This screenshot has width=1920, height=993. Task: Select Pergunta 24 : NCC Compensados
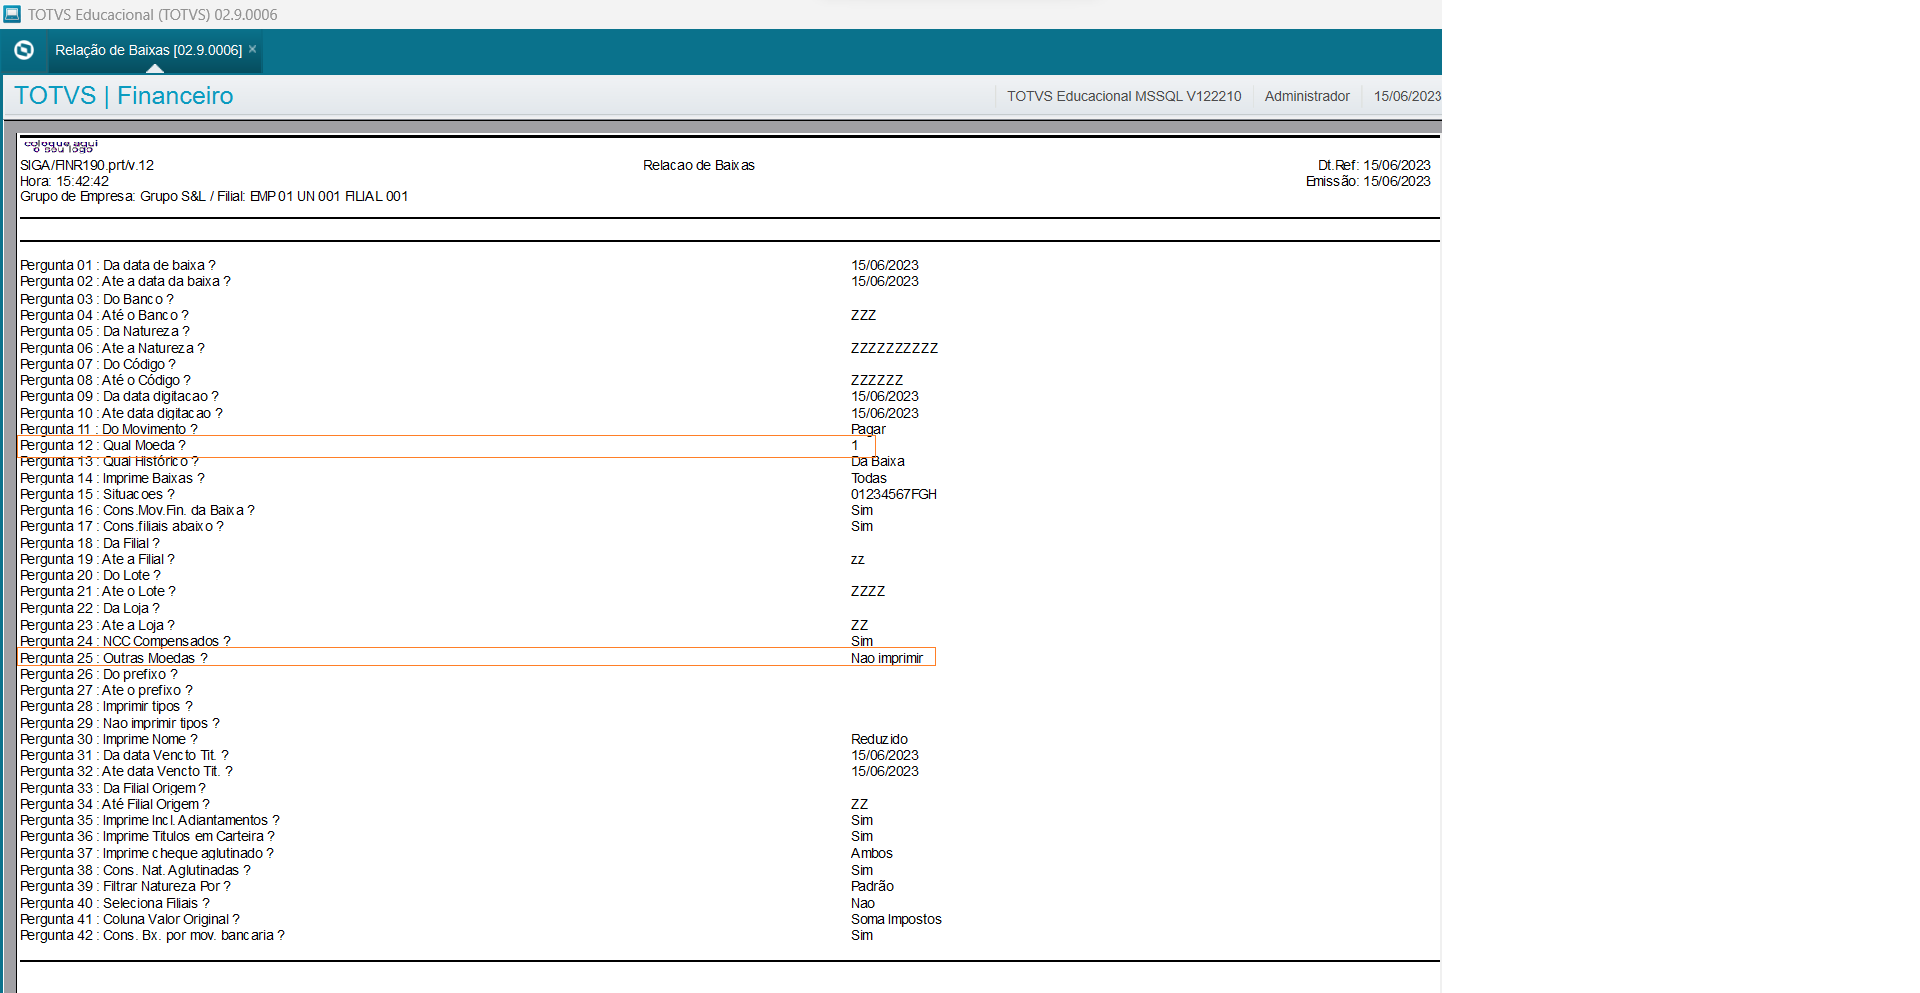pos(125,641)
